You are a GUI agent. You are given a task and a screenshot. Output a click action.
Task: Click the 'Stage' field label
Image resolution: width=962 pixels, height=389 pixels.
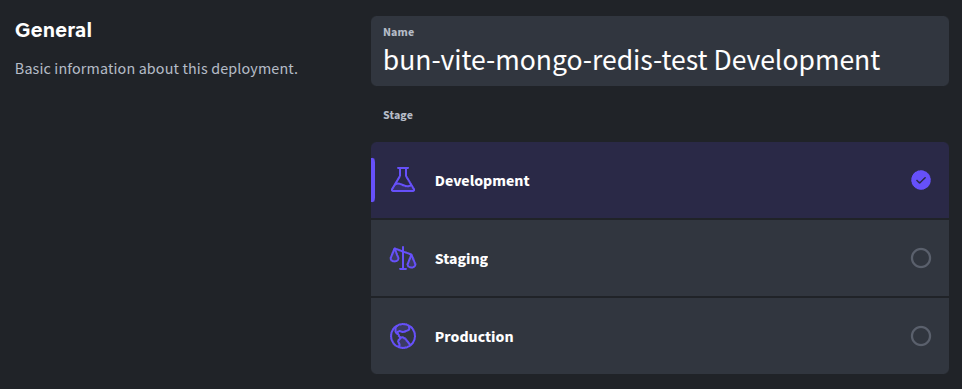pos(398,115)
